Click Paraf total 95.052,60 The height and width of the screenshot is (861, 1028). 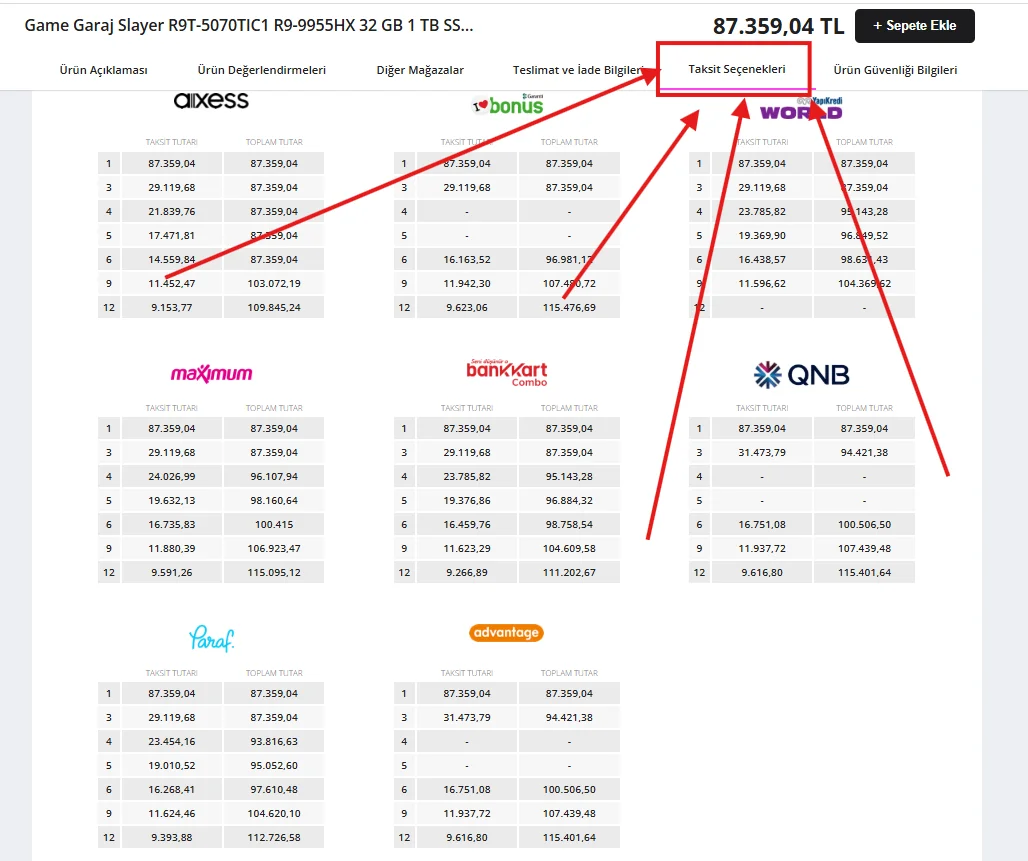tap(274, 765)
